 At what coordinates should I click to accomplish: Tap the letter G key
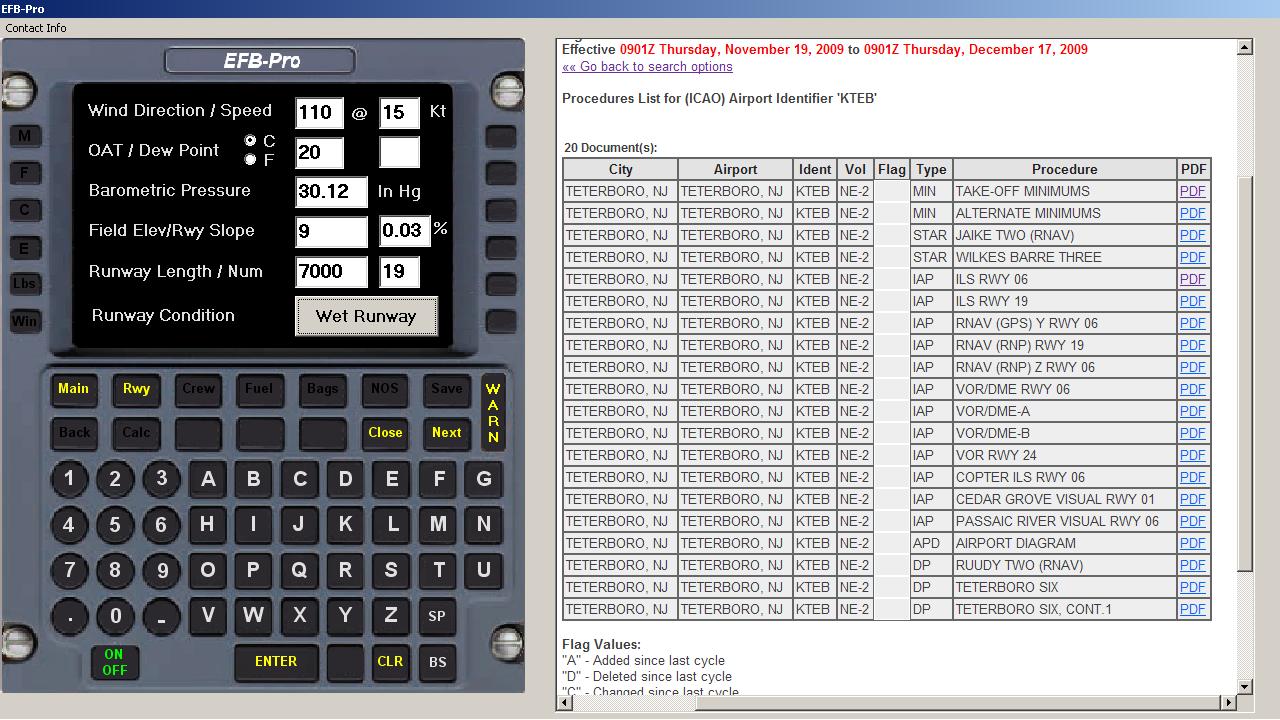click(x=483, y=479)
